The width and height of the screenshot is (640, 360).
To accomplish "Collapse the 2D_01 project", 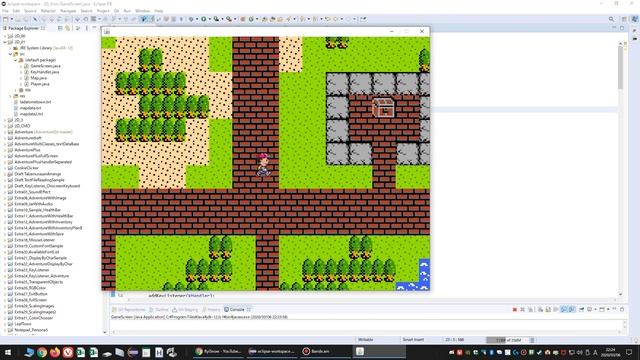I will click(x=5, y=42).
